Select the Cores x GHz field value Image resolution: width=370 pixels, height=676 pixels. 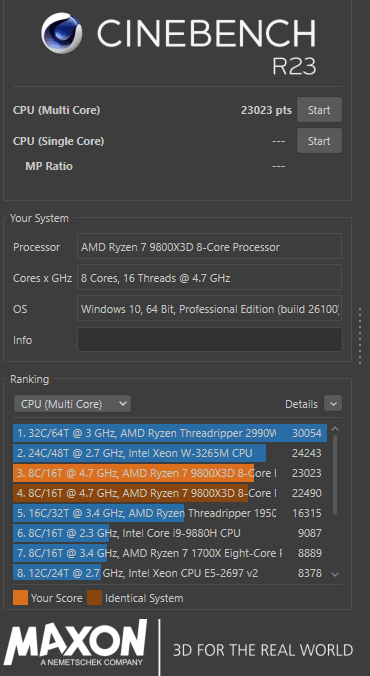pyautogui.click(x=210, y=278)
